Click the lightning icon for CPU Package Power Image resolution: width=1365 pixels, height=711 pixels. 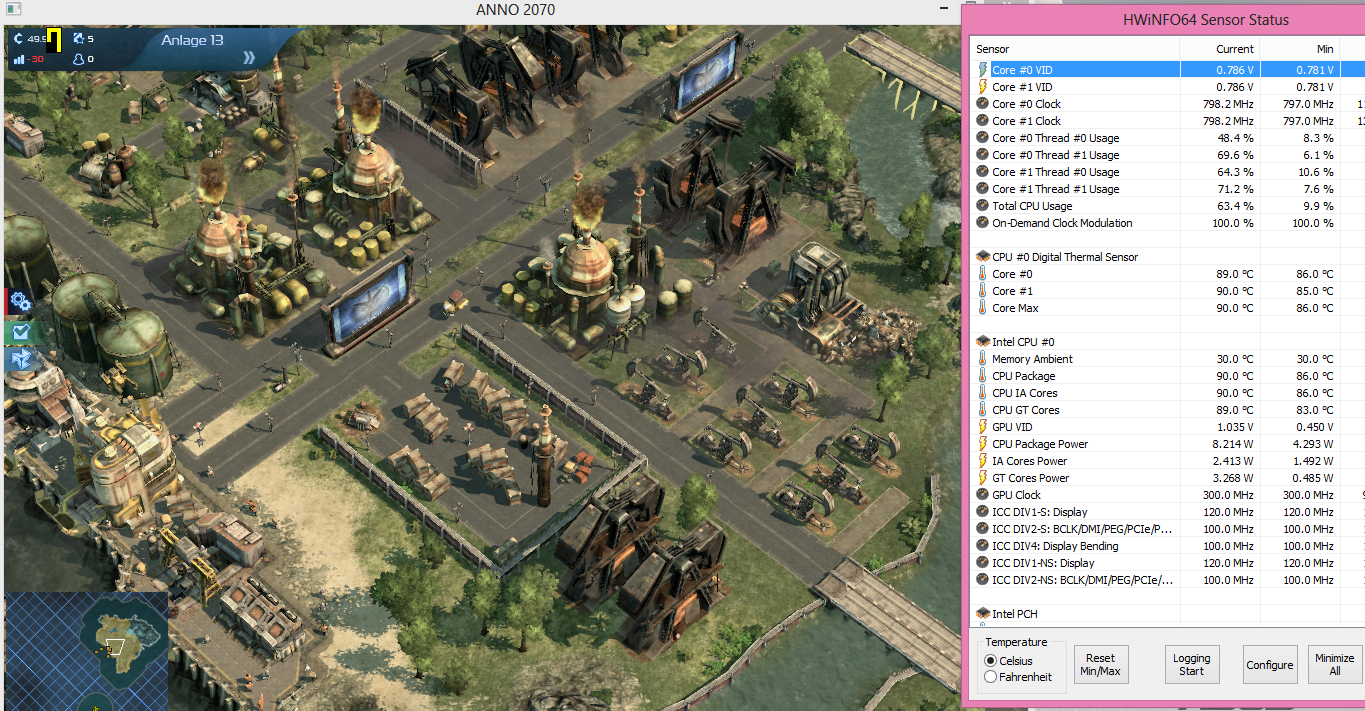click(982, 444)
